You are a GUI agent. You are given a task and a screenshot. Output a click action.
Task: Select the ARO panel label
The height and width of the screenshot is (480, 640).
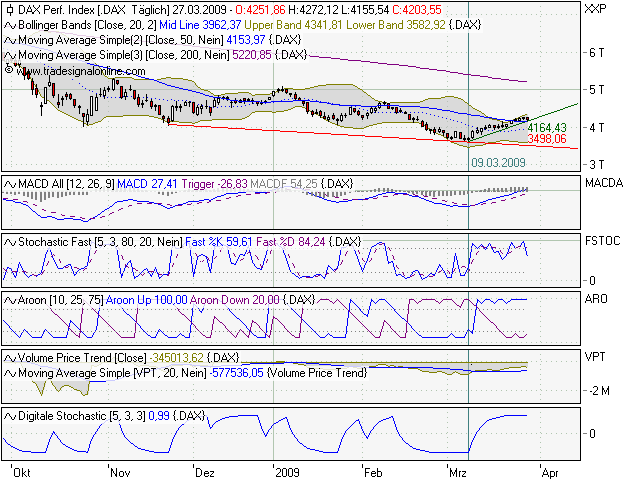point(596,299)
